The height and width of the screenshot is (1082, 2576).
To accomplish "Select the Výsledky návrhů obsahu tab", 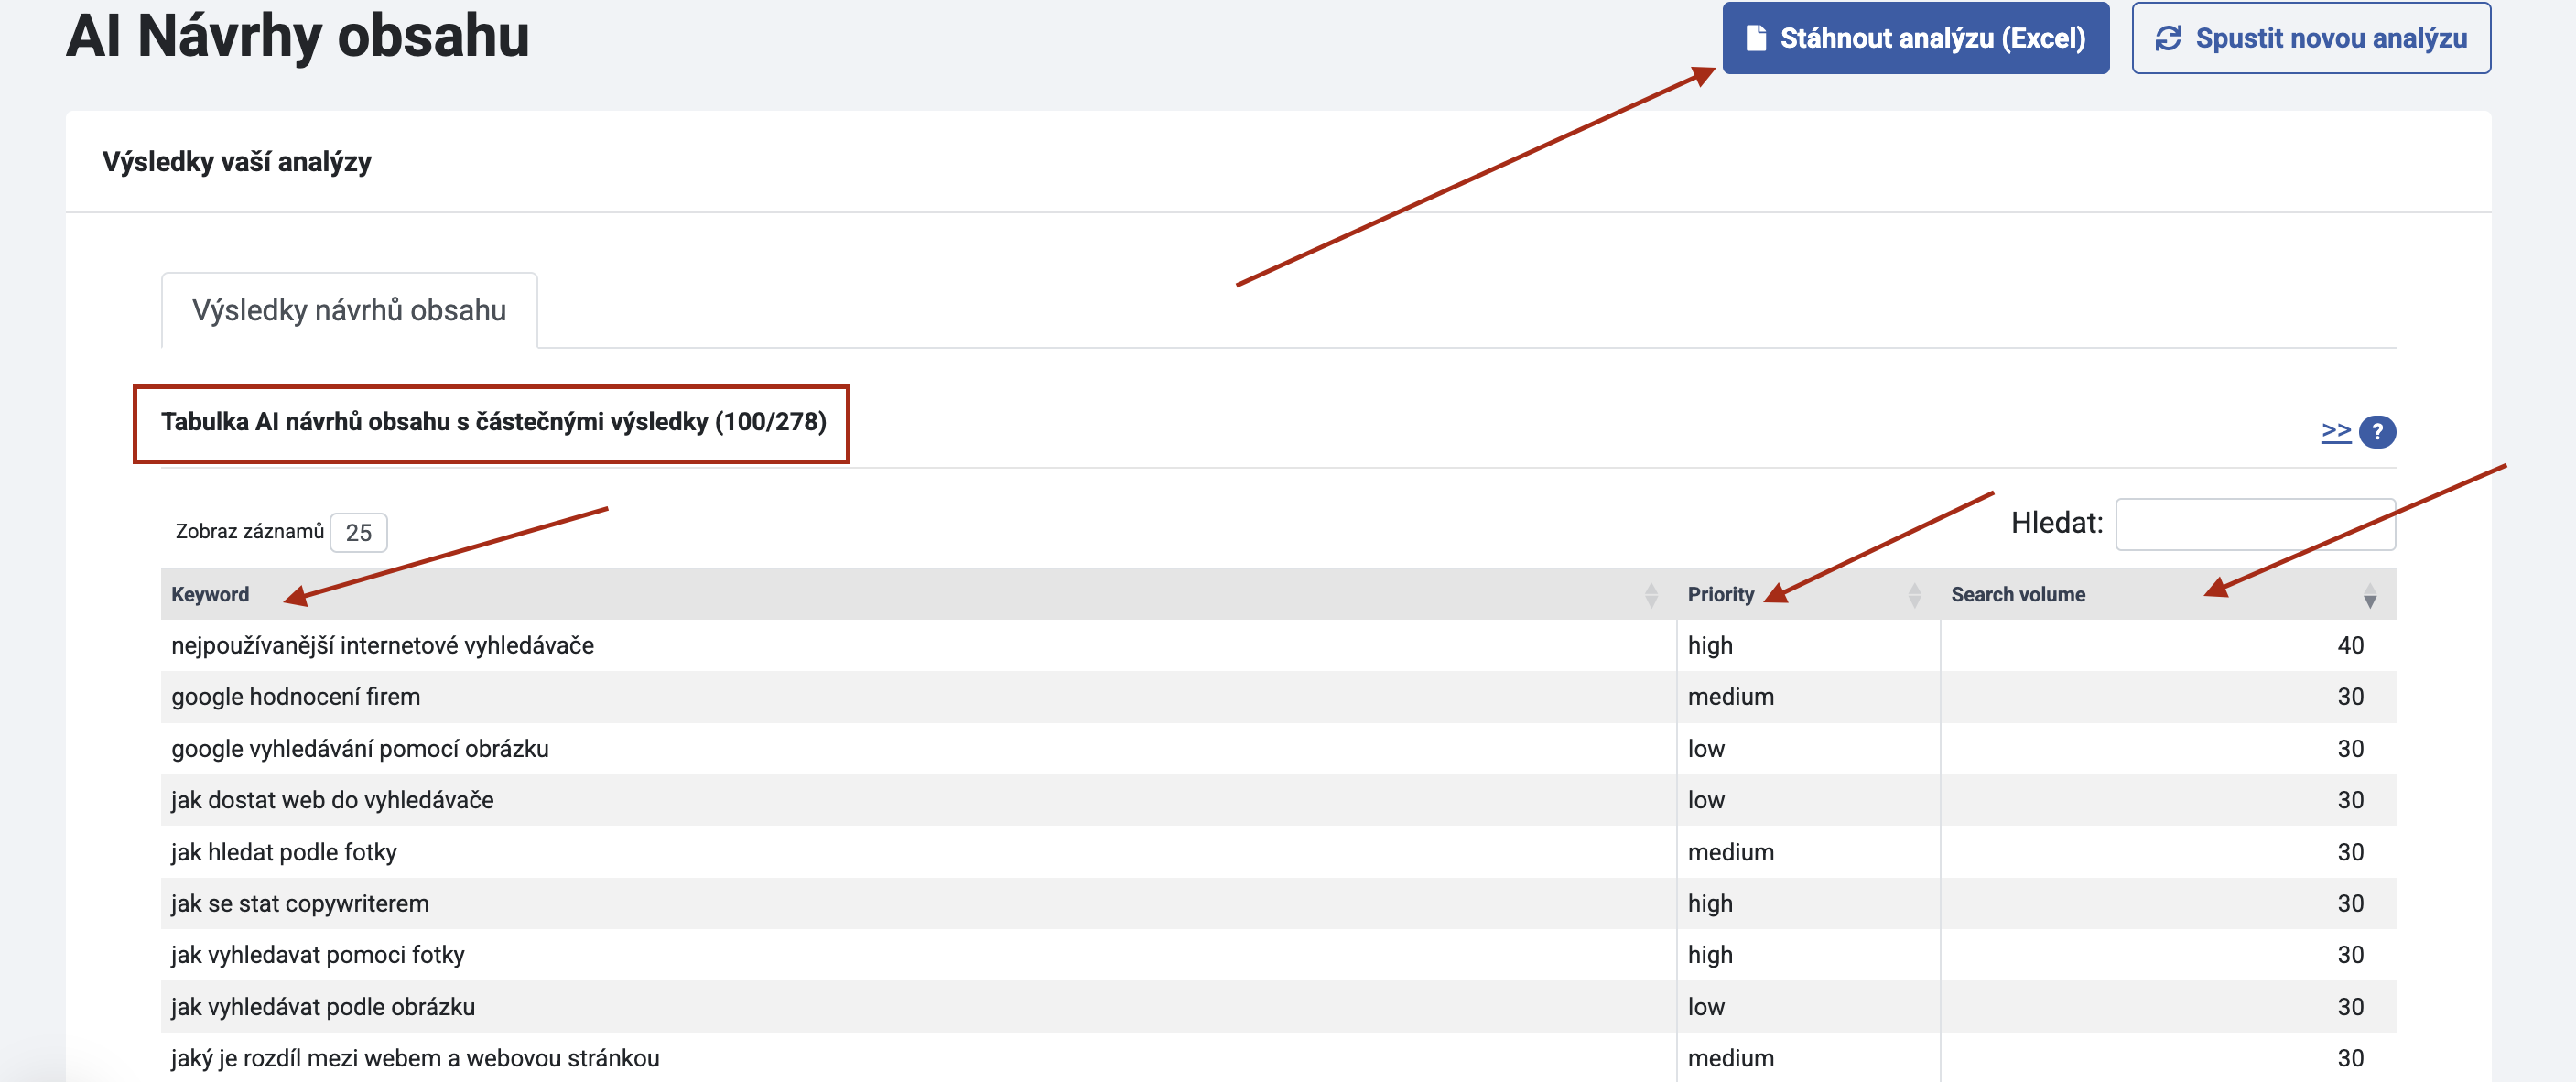I will 349,311.
